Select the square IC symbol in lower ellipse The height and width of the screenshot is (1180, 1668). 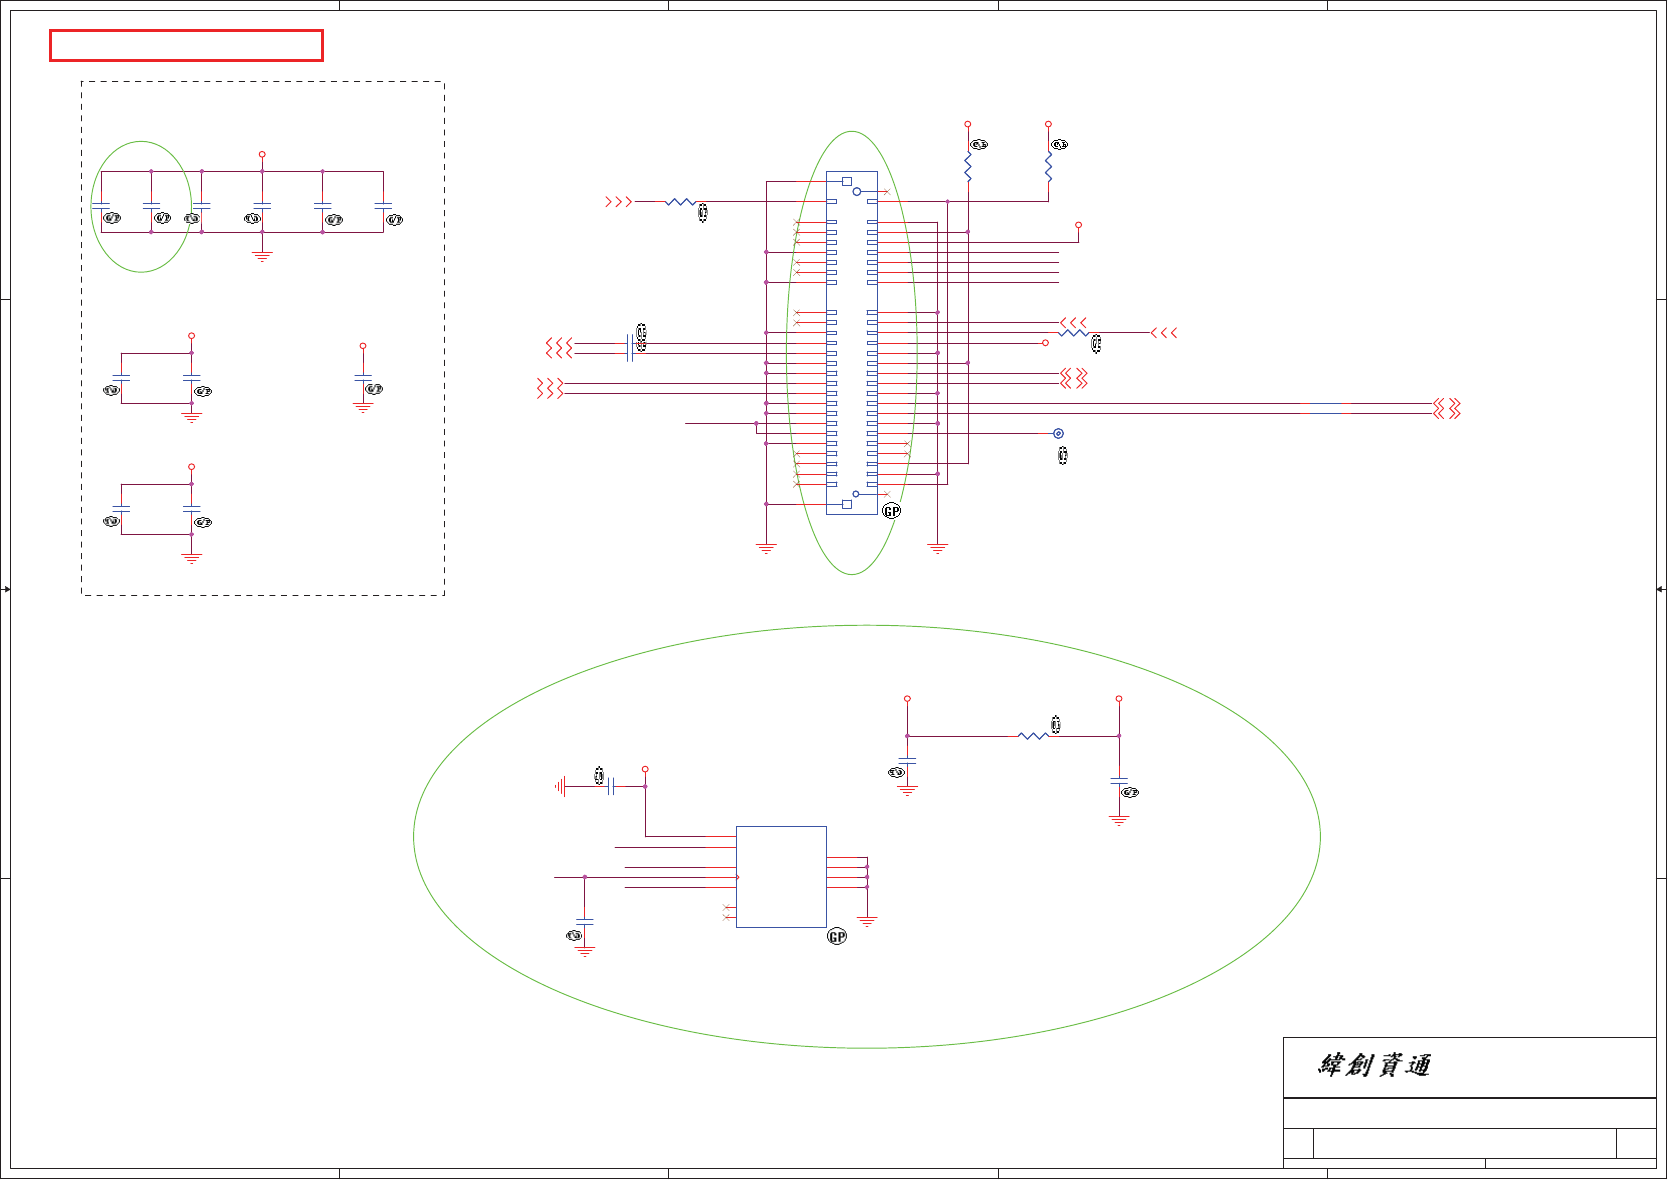781,877
